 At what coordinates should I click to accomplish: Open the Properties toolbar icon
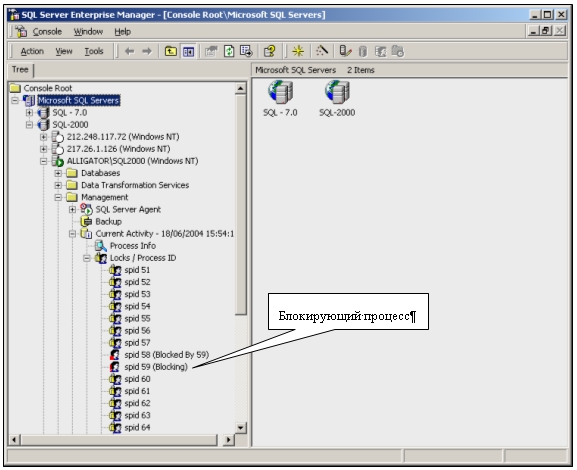coord(211,51)
